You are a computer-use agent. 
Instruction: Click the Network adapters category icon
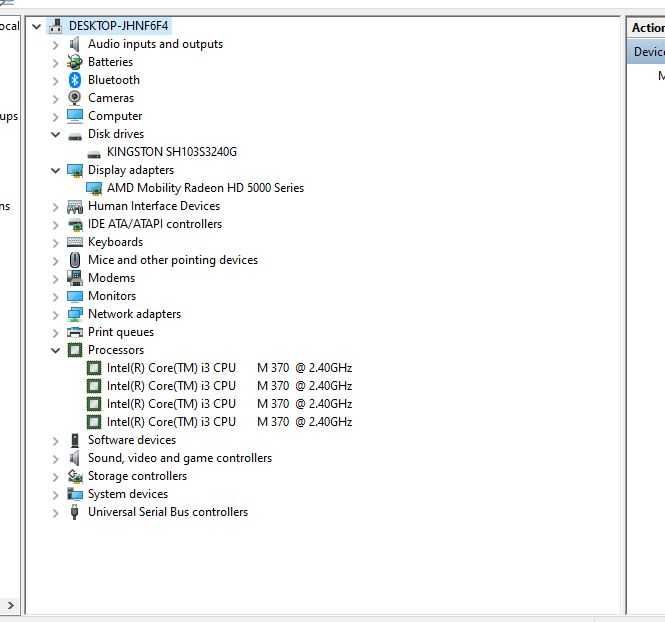pyautogui.click(x=75, y=314)
